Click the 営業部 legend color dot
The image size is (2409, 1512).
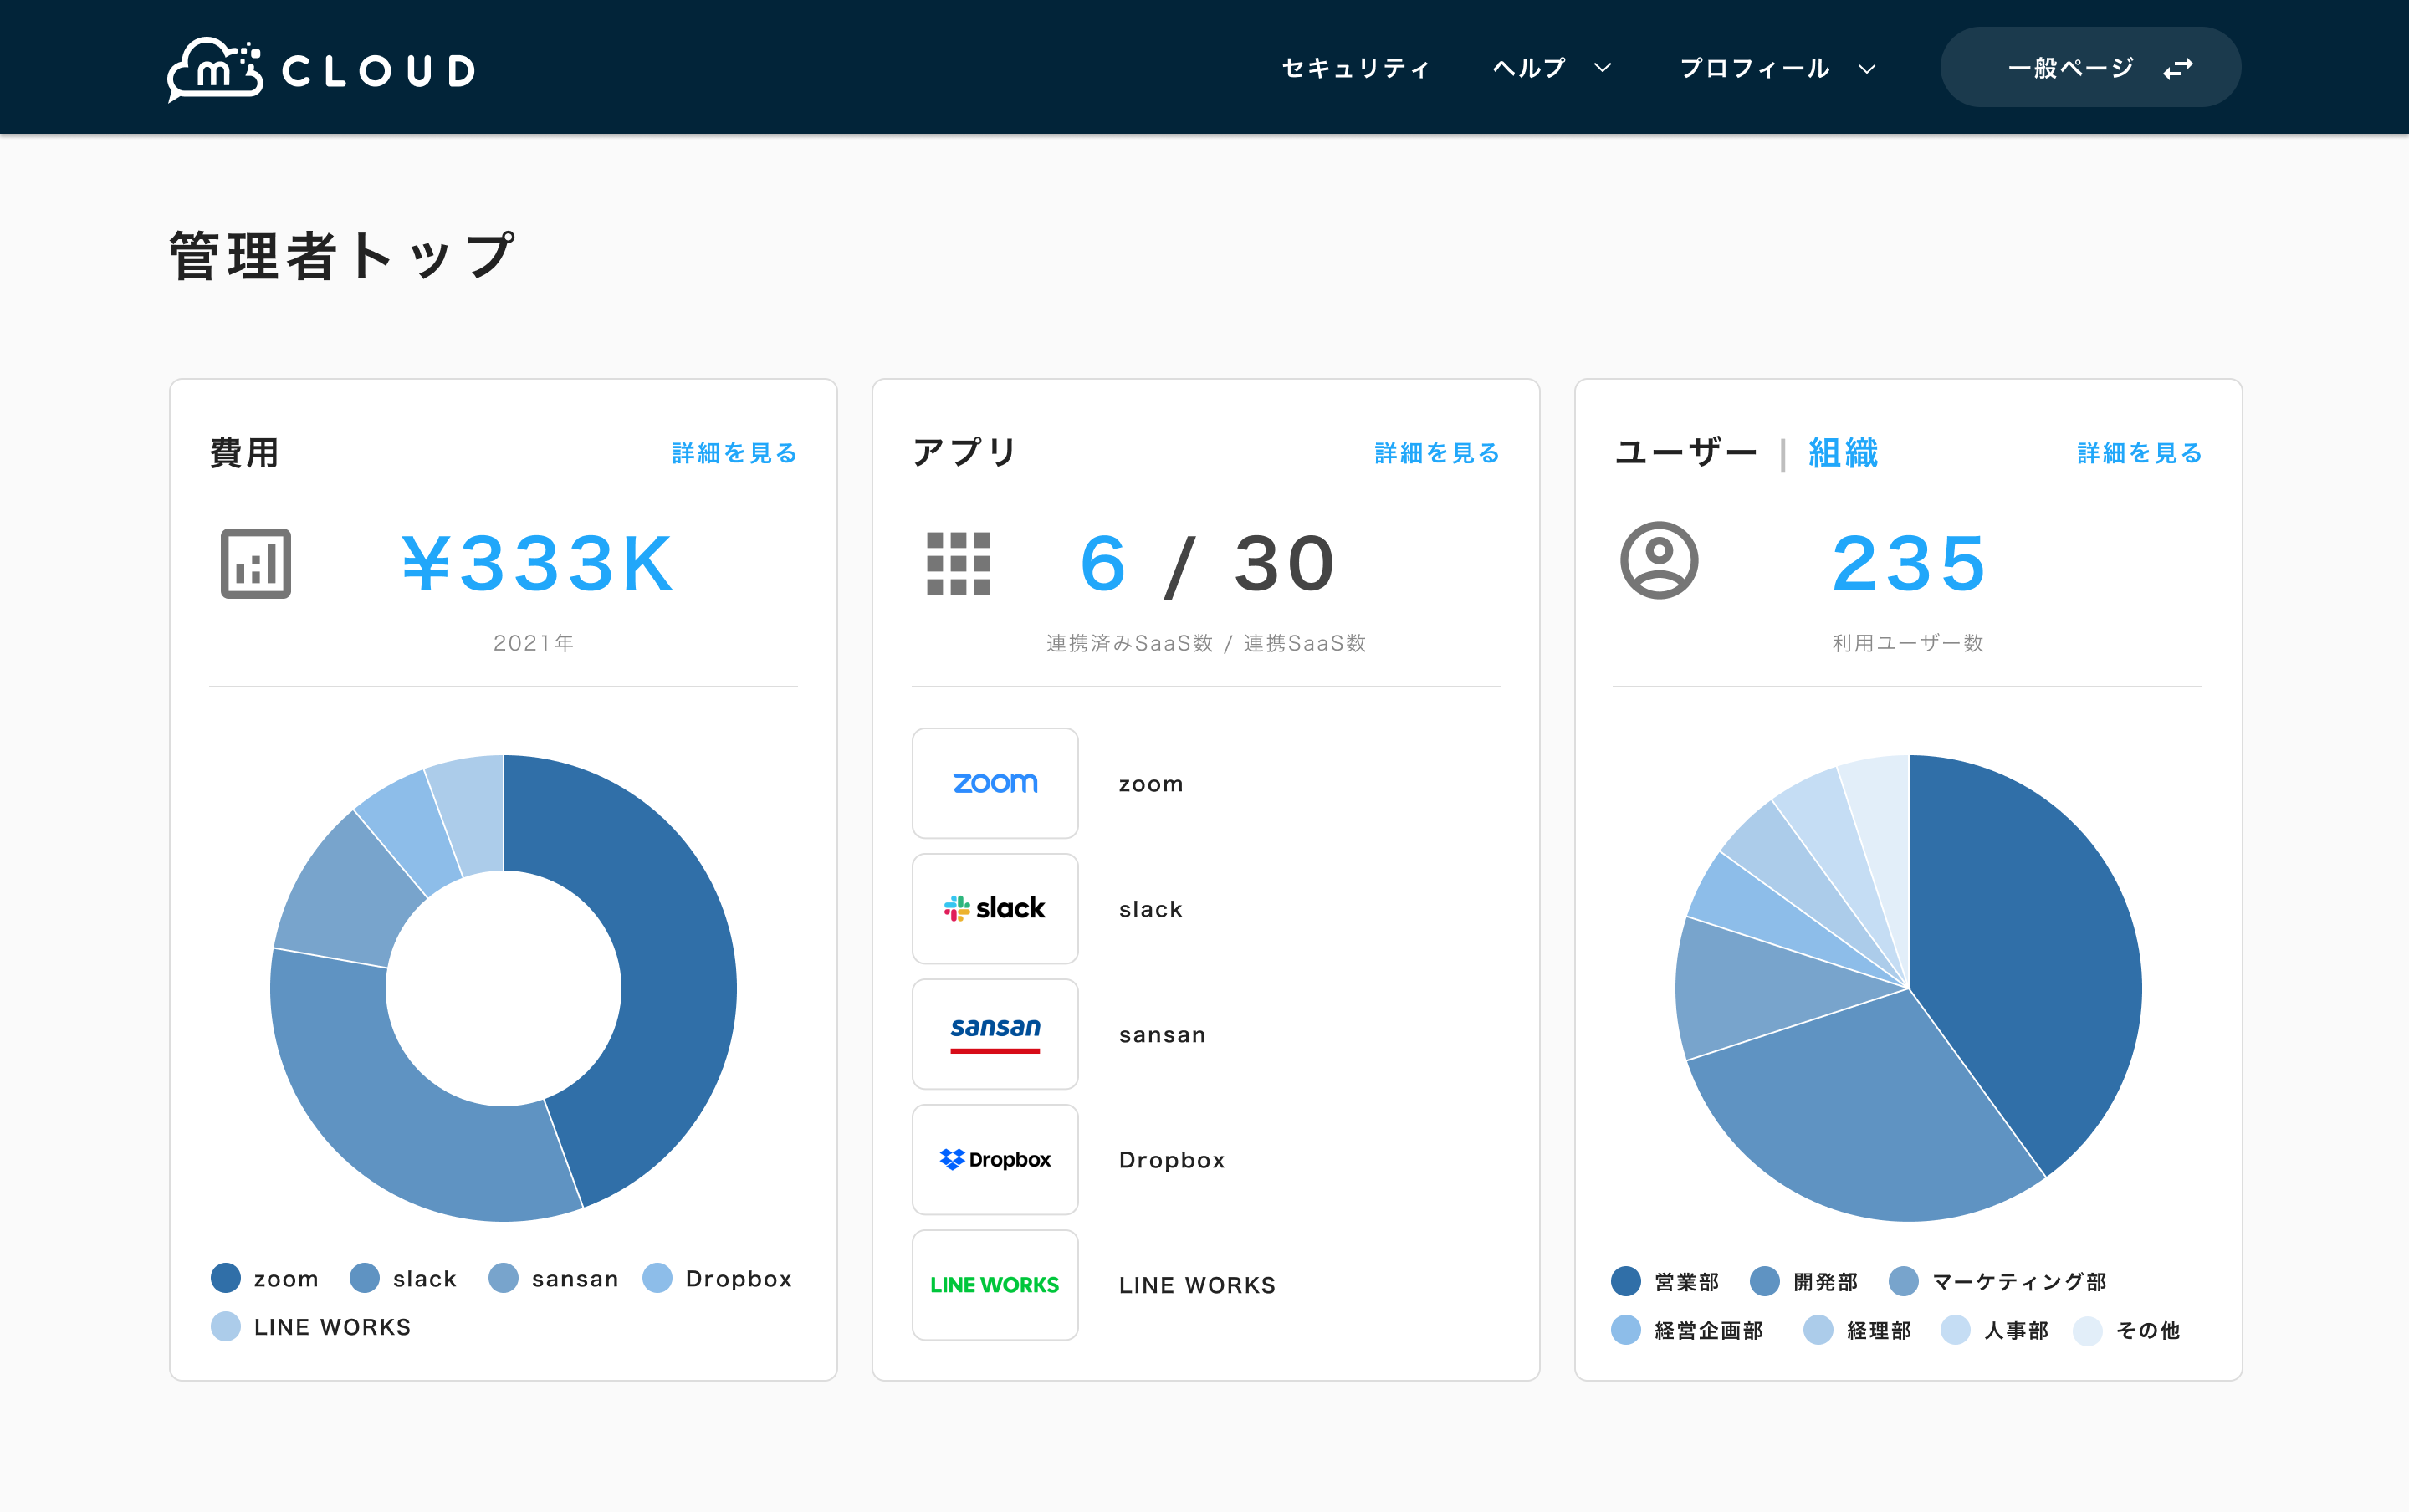pos(1626,1281)
